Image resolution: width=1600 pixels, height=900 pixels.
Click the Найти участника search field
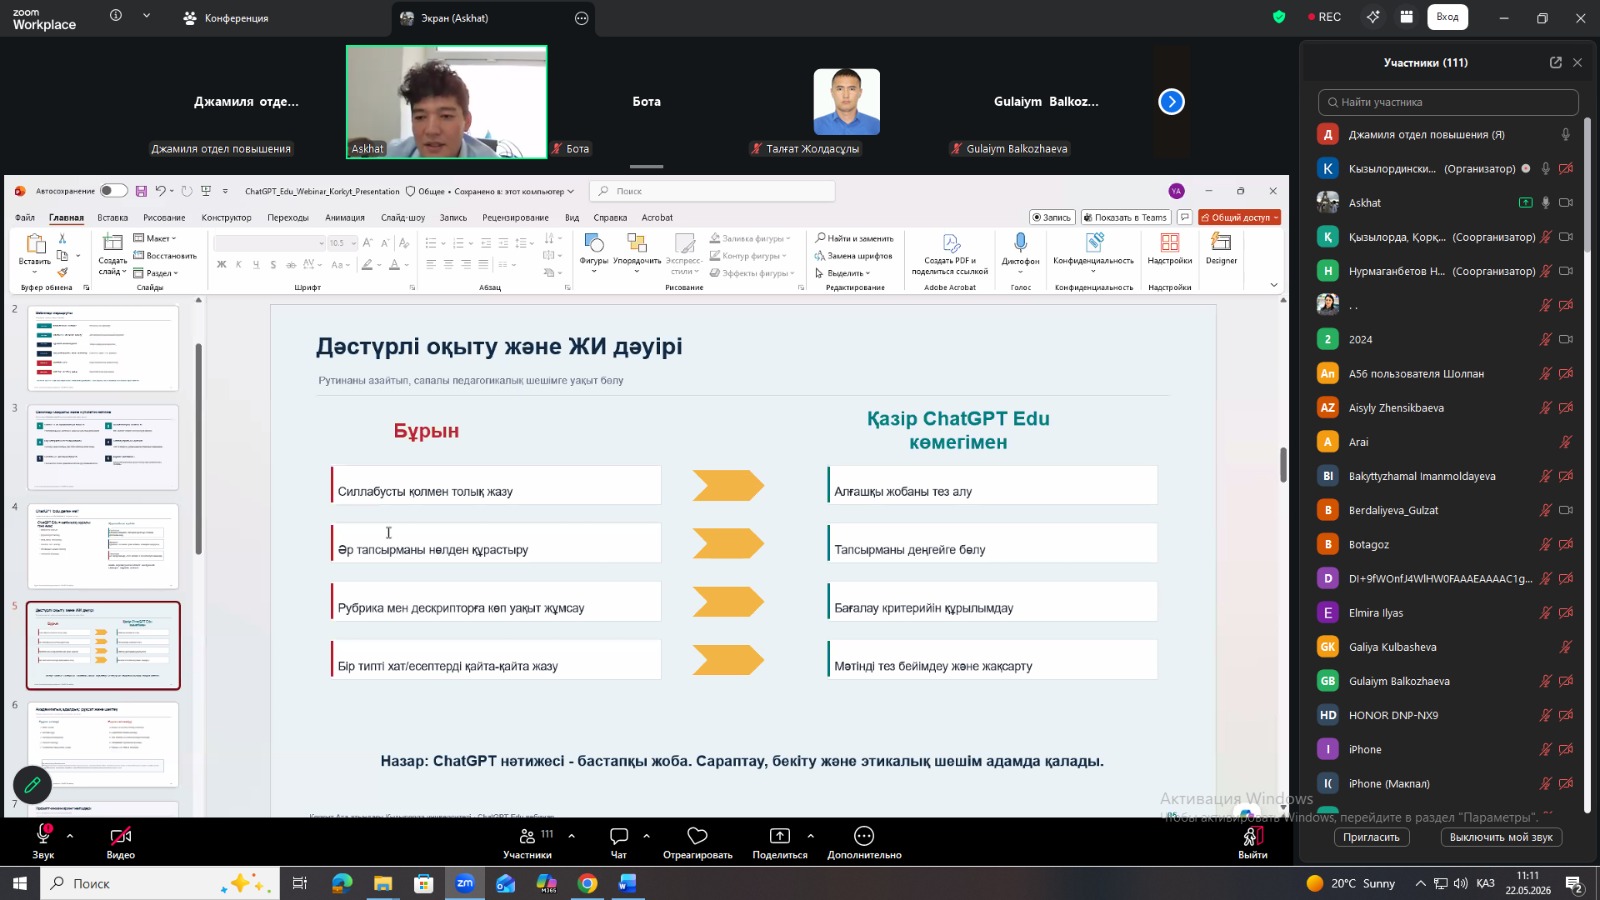1448,102
